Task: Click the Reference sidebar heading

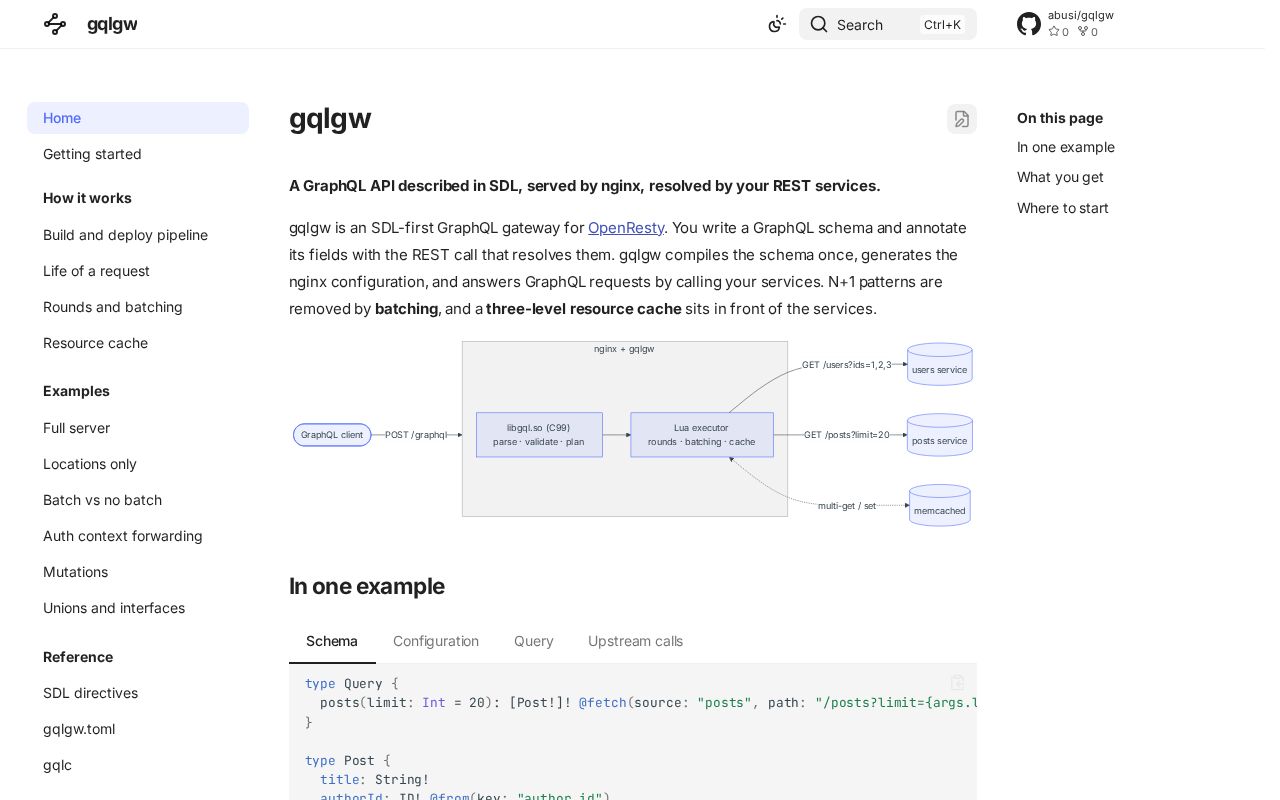Action: 78,657
